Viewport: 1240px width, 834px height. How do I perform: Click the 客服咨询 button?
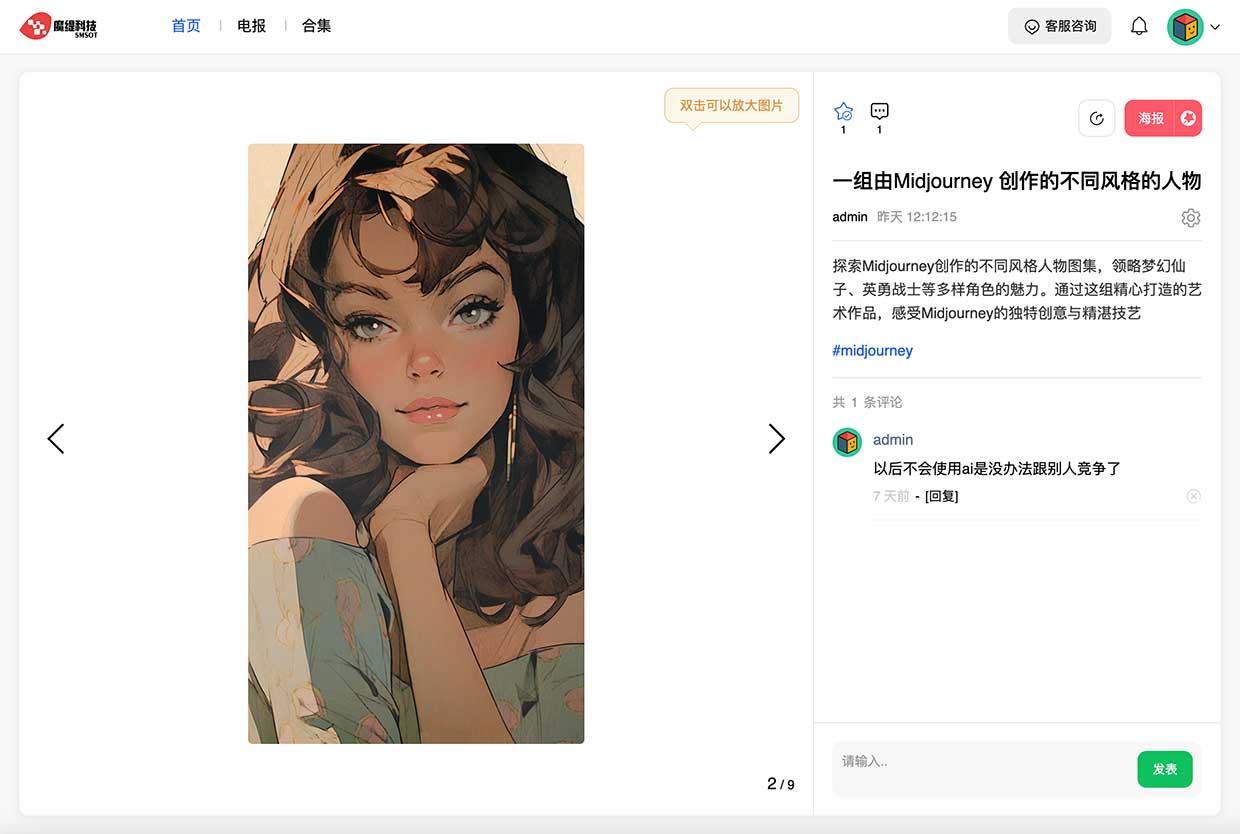[x=1059, y=26]
